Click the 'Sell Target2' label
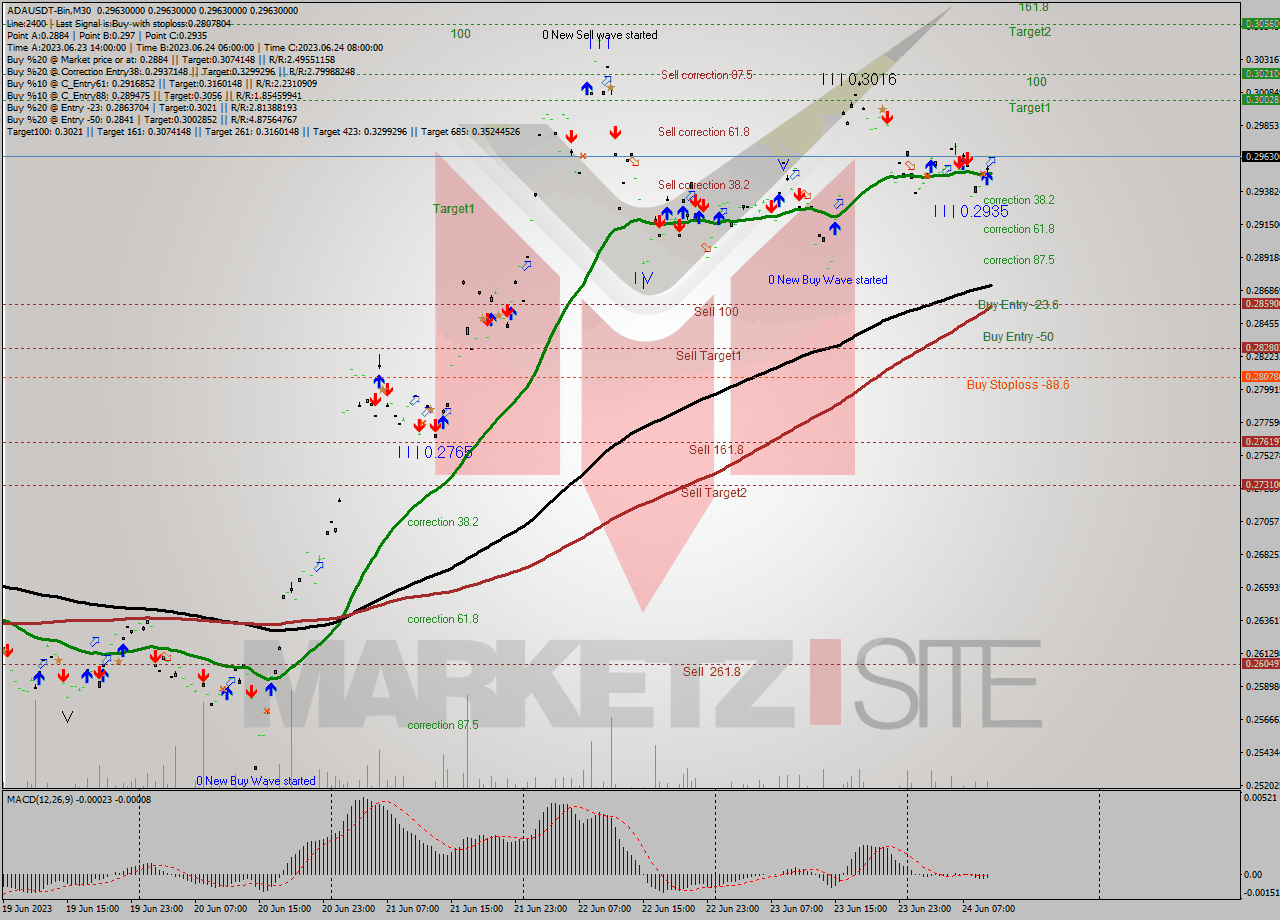This screenshot has width=1280, height=920. [713, 492]
